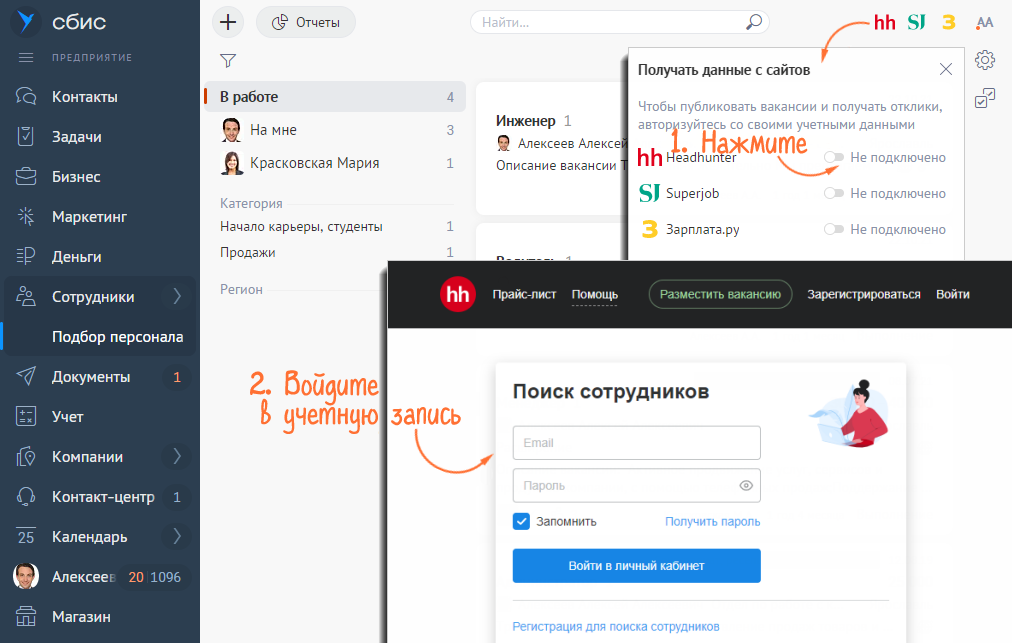Click the search magnifier icon
The width and height of the screenshot is (1012, 643).
tap(753, 22)
